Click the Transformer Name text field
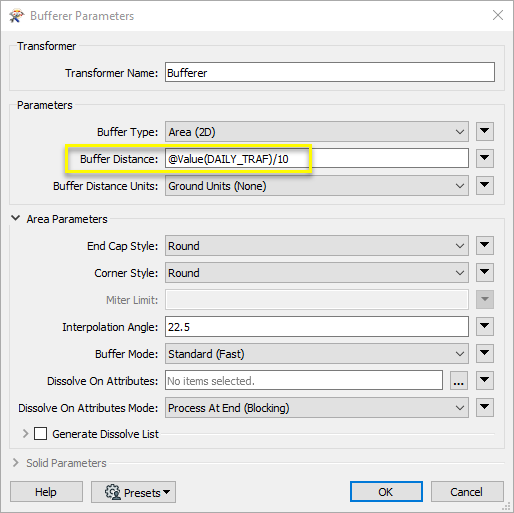 click(x=330, y=72)
